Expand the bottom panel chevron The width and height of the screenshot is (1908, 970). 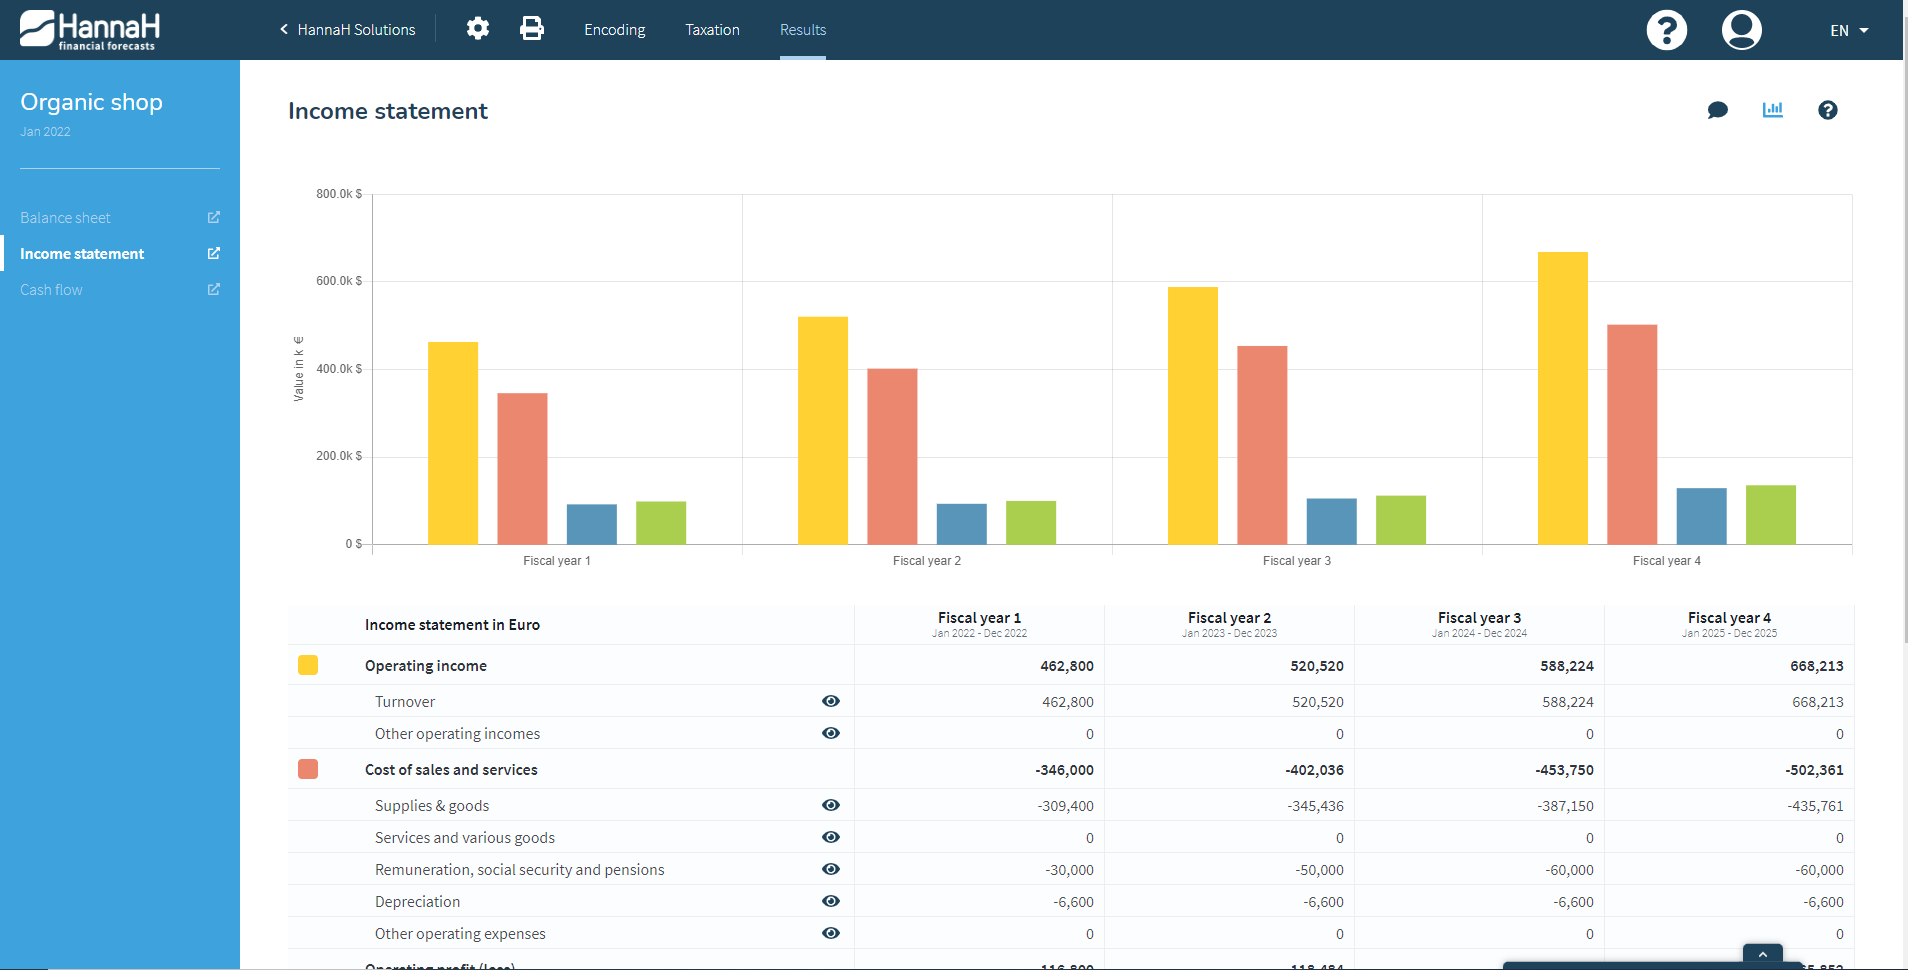coord(1763,954)
